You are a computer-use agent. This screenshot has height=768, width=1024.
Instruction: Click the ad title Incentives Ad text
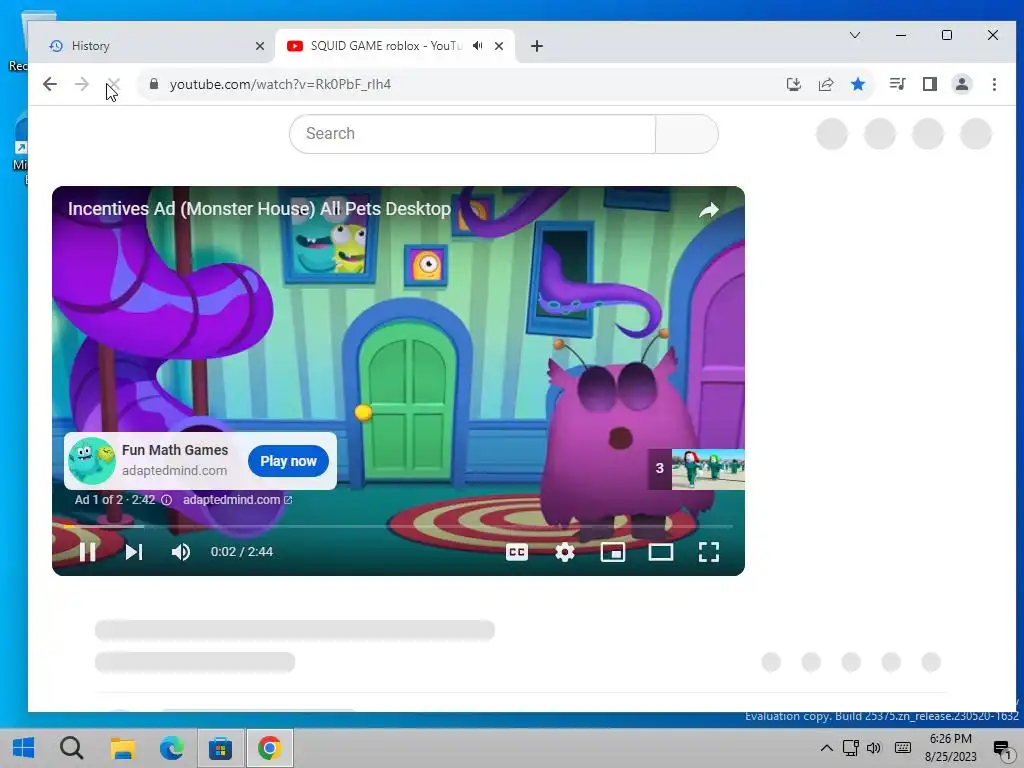click(x=259, y=209)
